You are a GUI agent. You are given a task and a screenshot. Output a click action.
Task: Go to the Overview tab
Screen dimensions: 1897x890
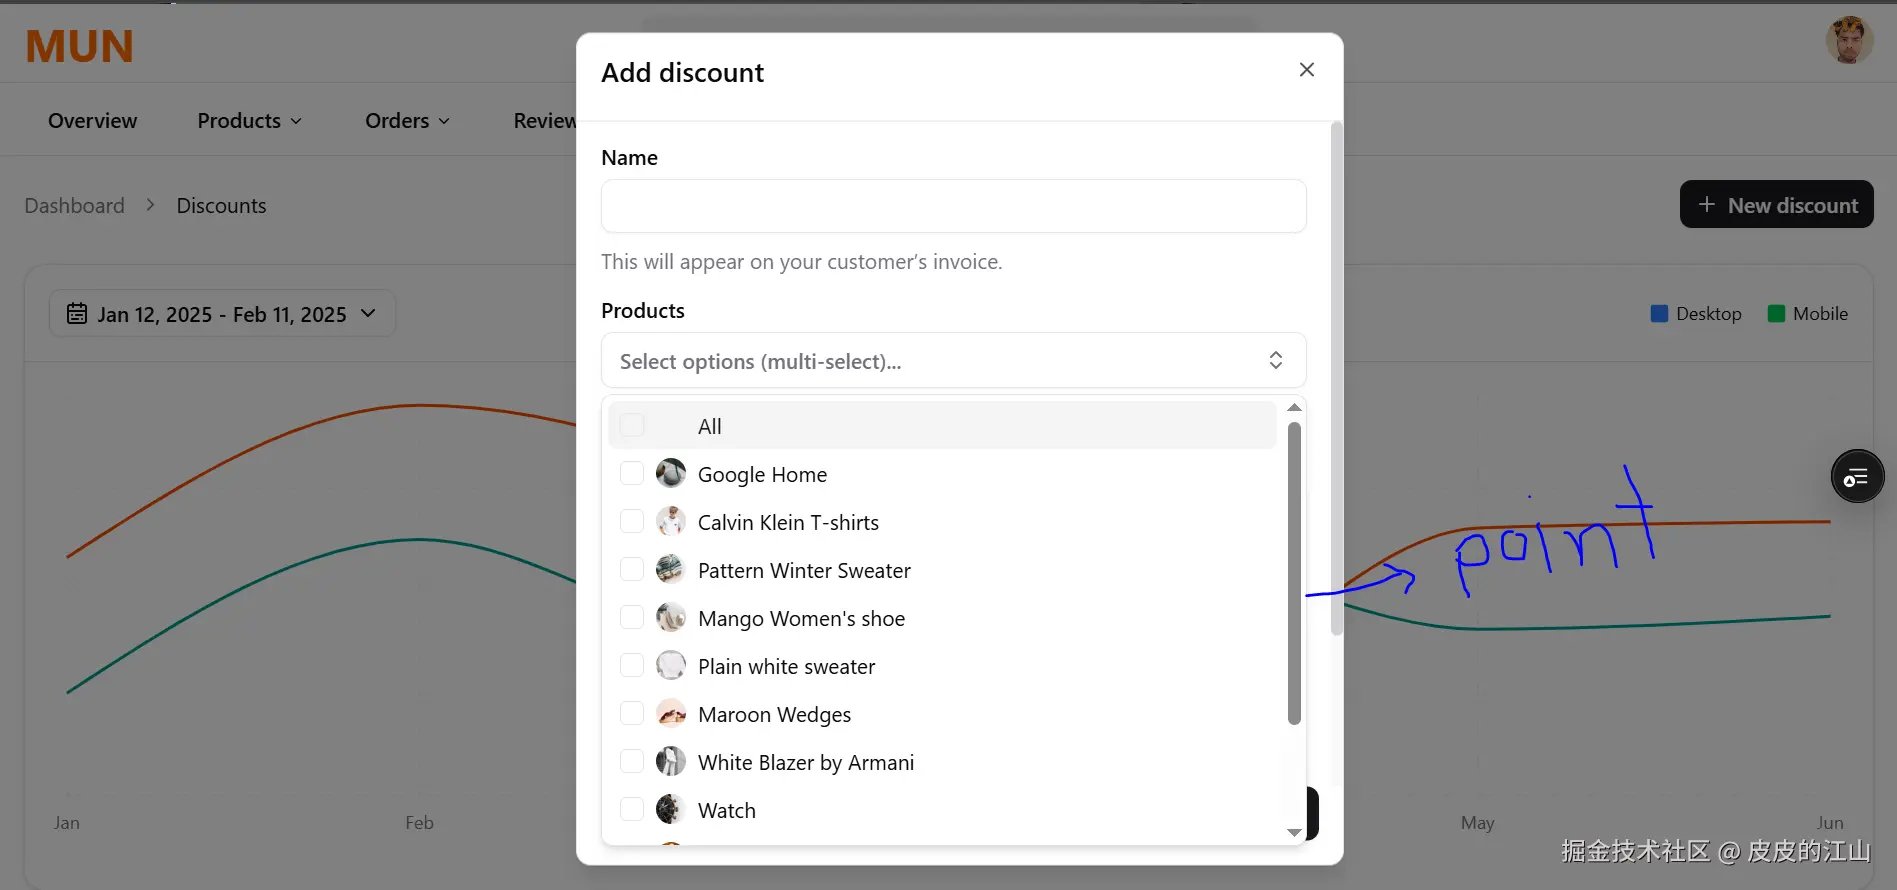(93, 121)
